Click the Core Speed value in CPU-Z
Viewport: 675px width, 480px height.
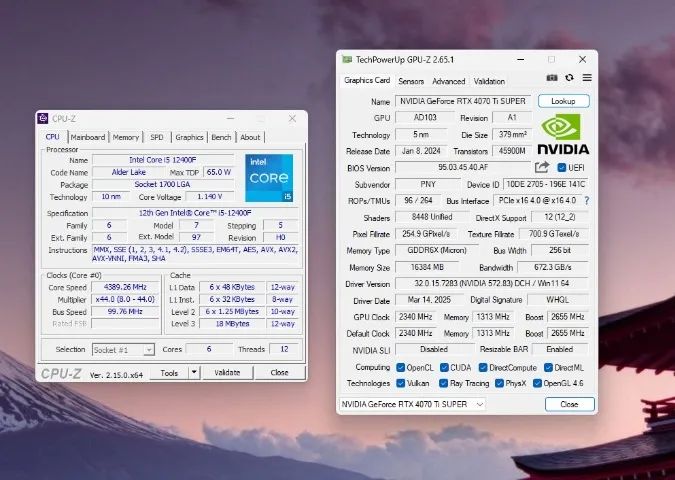[x=125, y=287]
